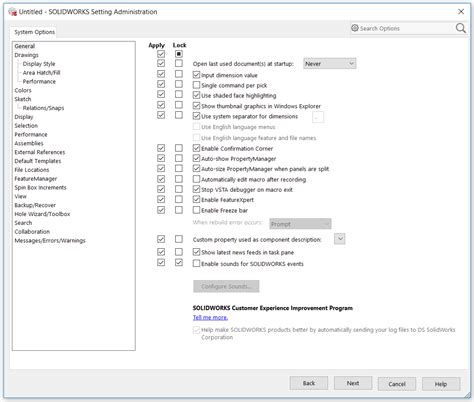Open the FeatureManager category

pos(36,179)
